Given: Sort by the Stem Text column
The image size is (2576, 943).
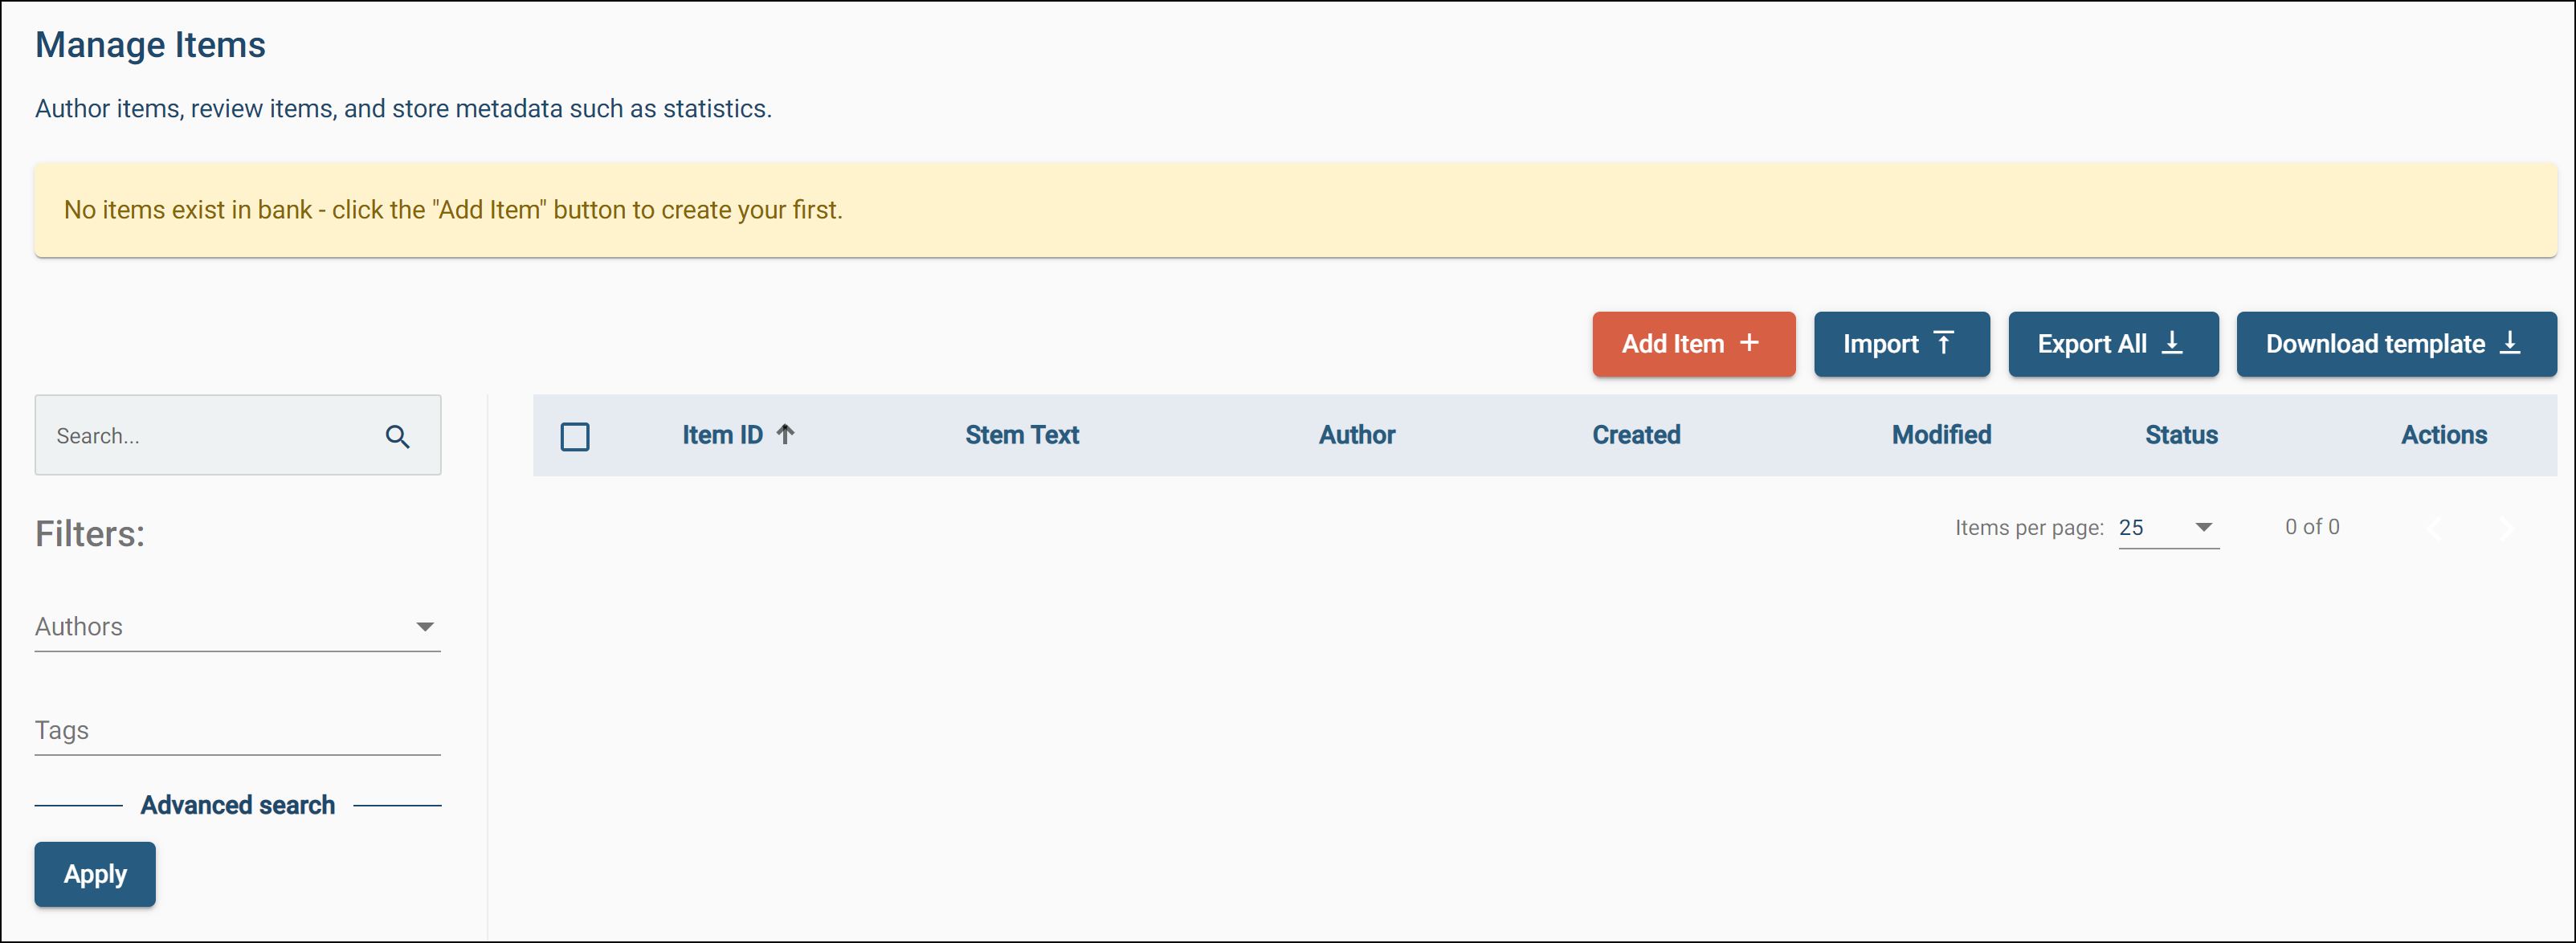Looking at the screenshot, I should [x=1021, y=435].
